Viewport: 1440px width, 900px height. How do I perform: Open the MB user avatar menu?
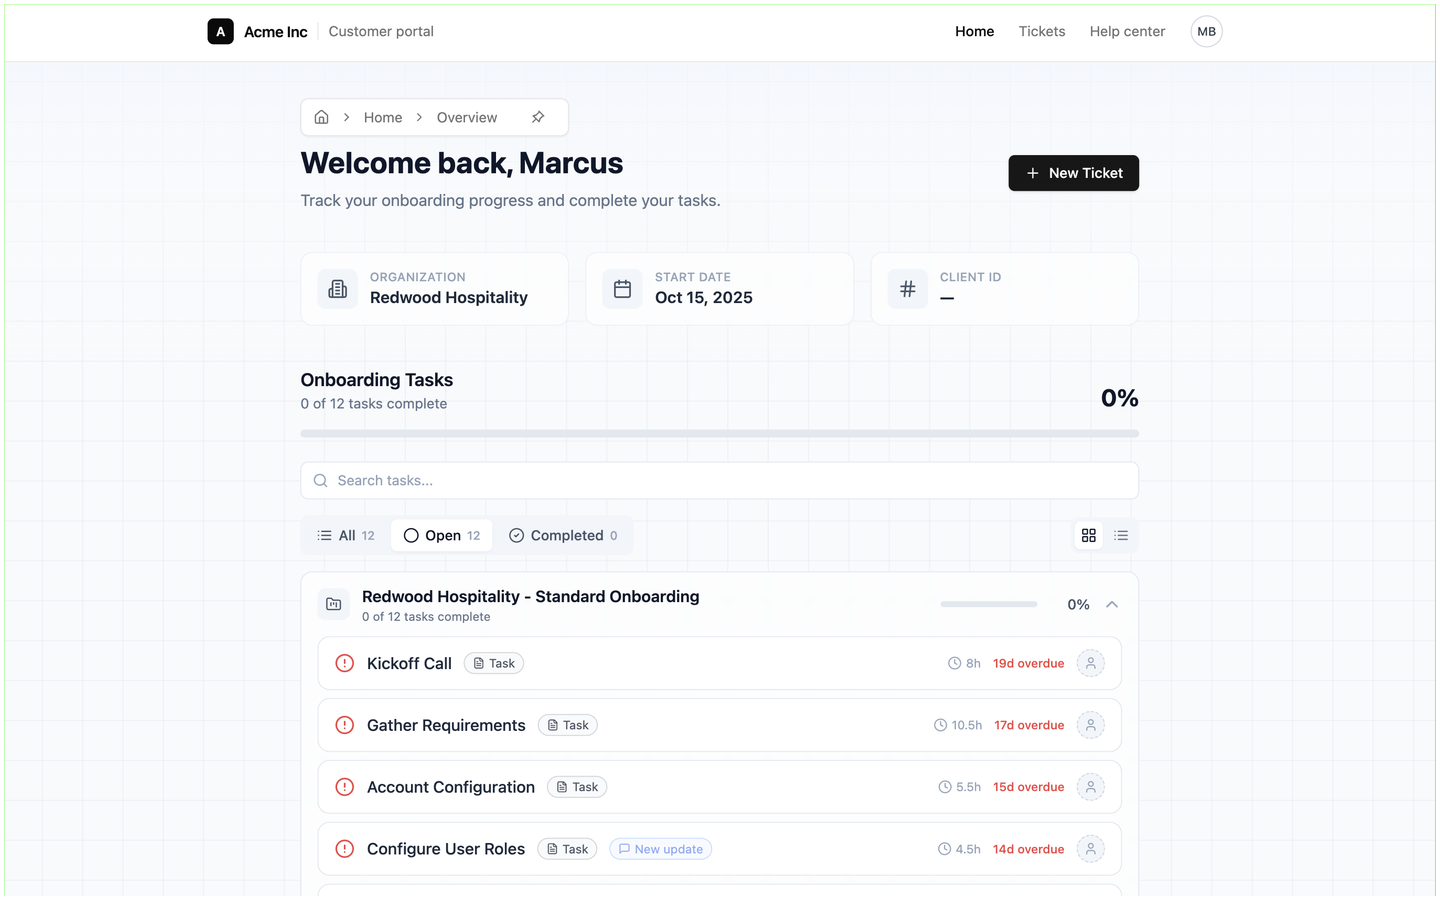(1206, 32)
